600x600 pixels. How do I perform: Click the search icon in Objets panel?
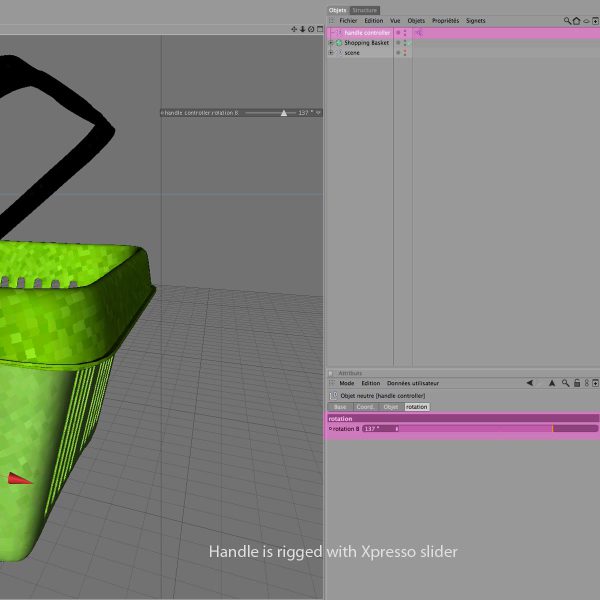click(x=567, y=20)
